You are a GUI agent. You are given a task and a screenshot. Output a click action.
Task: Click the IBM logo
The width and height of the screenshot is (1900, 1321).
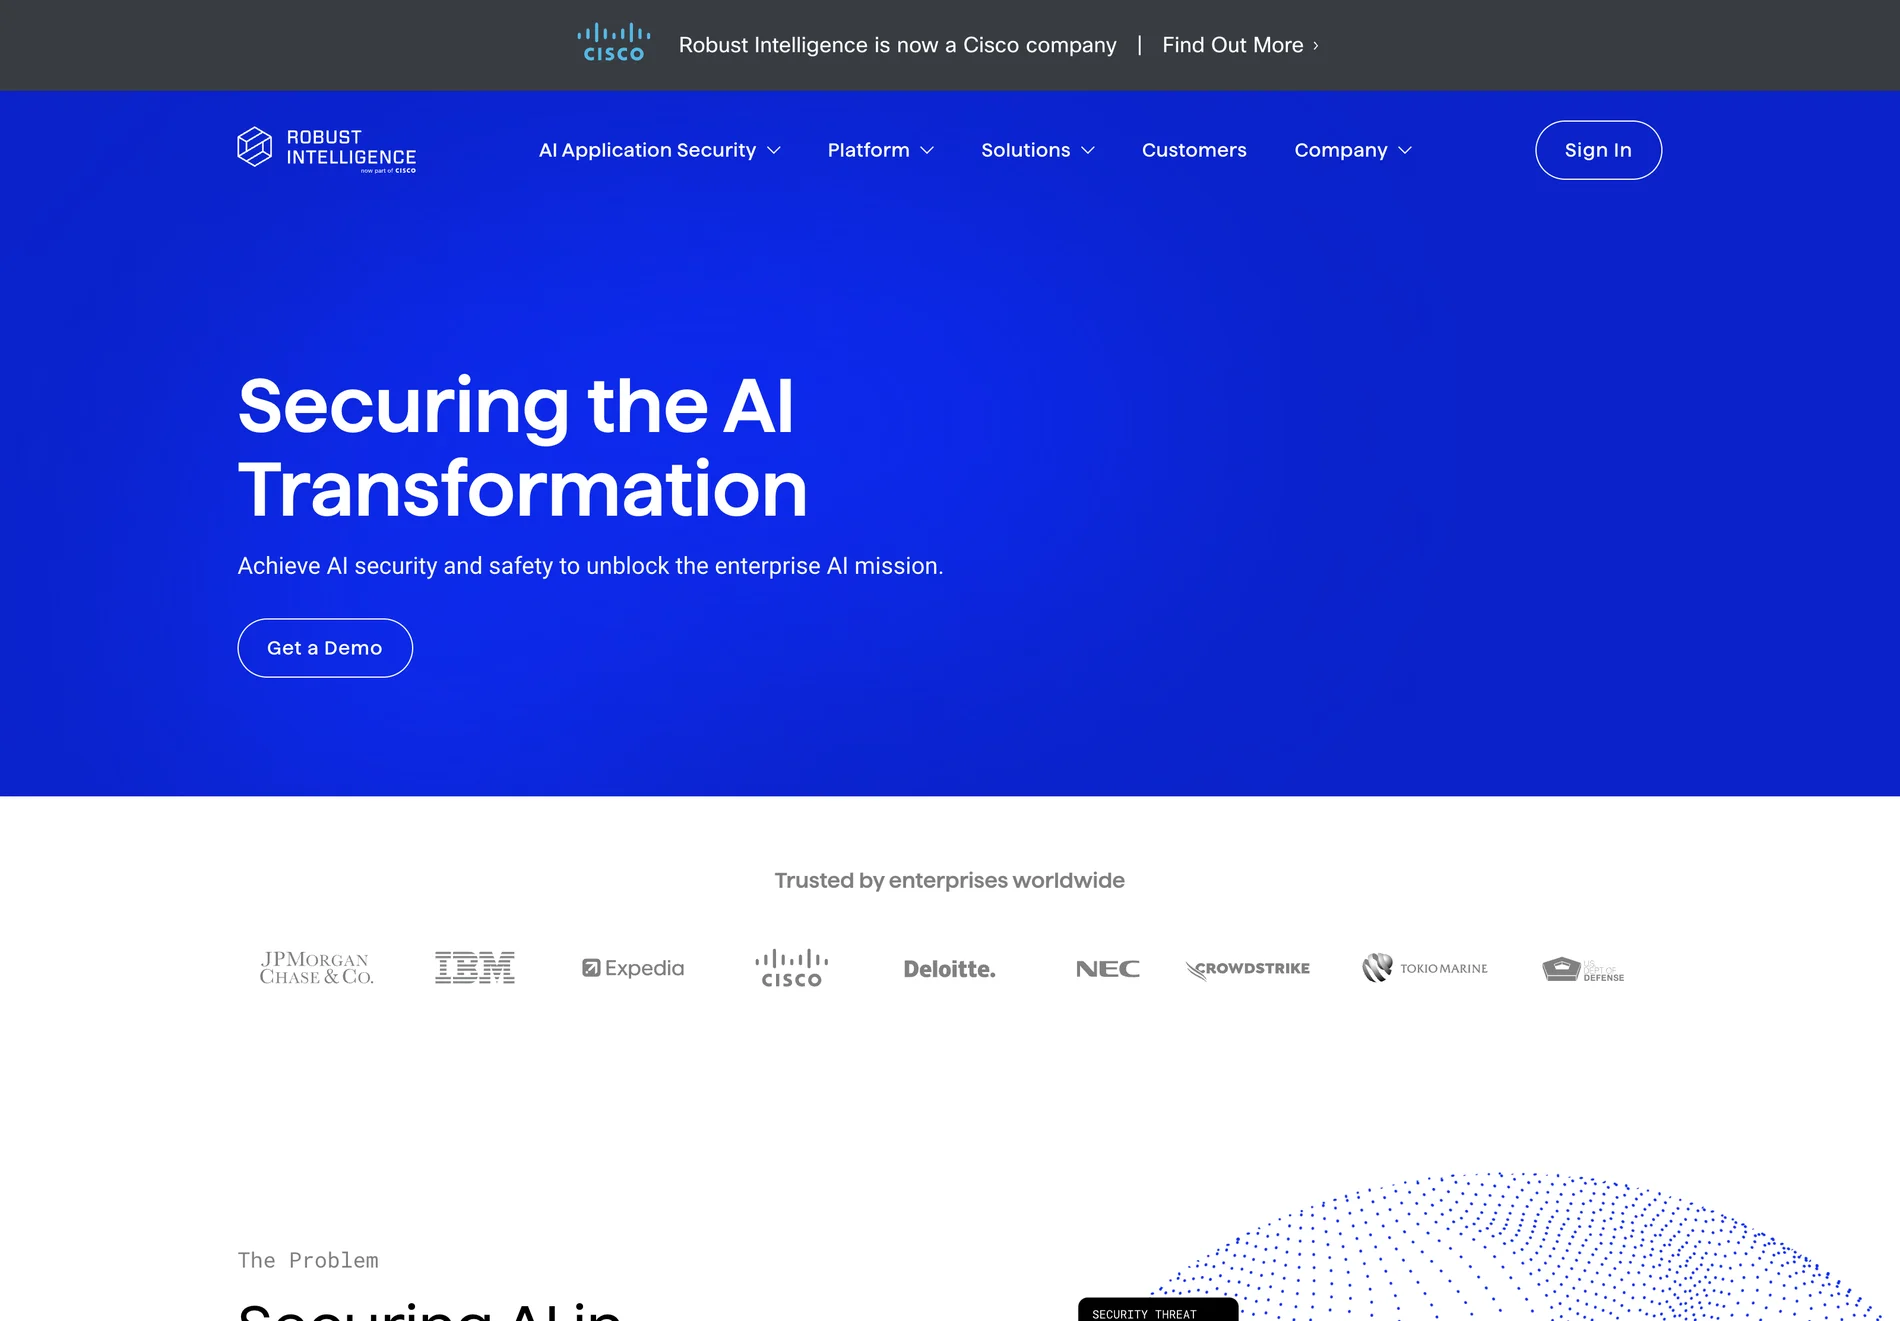[475, 968]
